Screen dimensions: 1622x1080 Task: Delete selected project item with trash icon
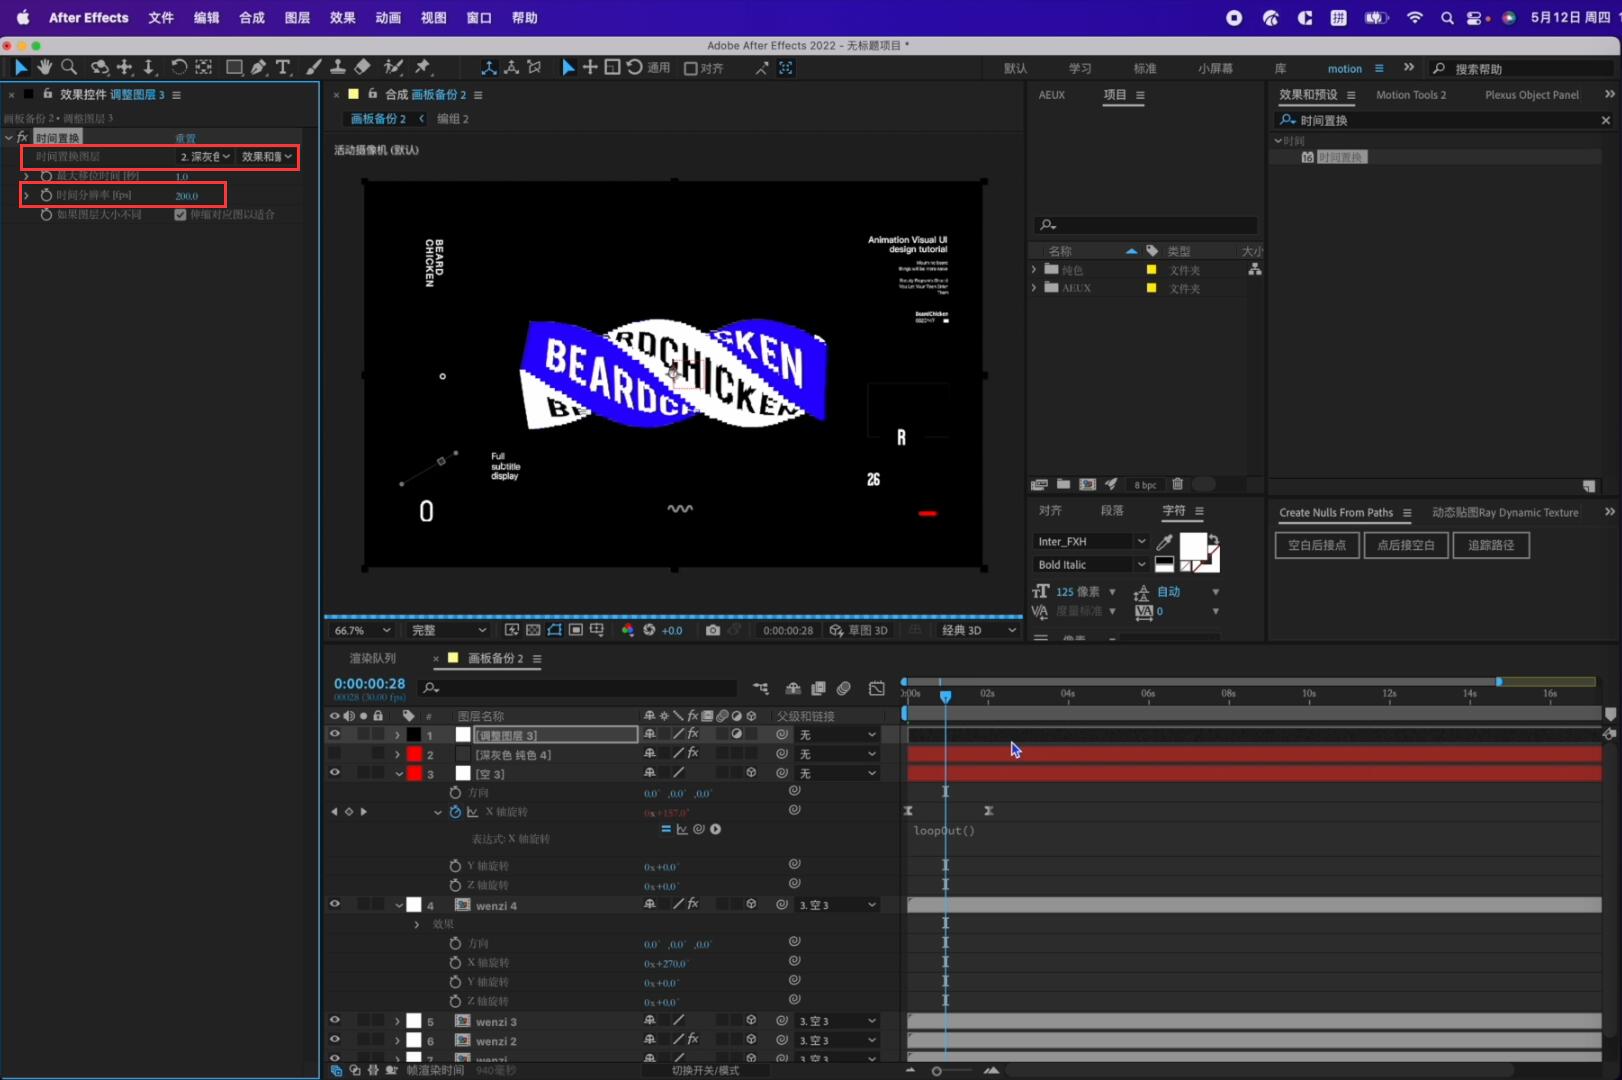pyautogui.click(x=1178, y=484)
